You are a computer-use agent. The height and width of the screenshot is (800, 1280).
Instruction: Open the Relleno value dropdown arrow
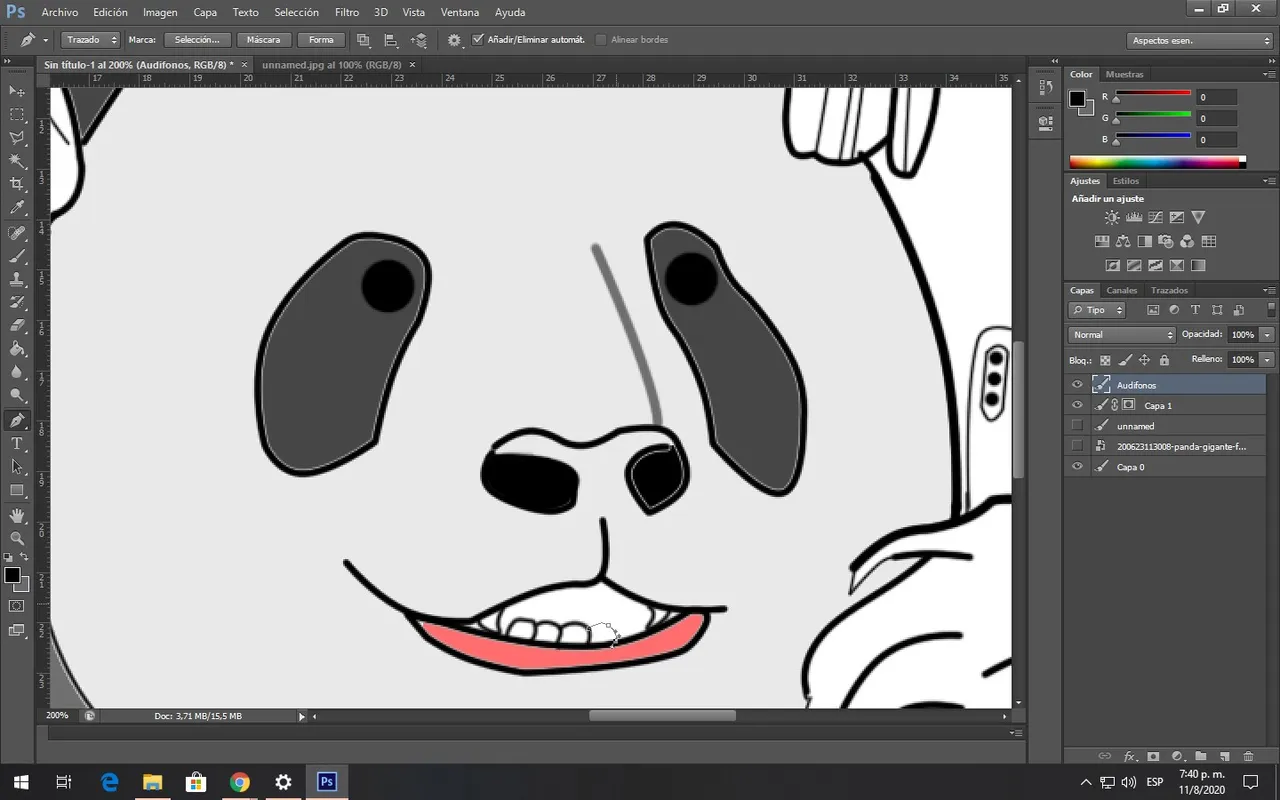tap(1268, 359)
